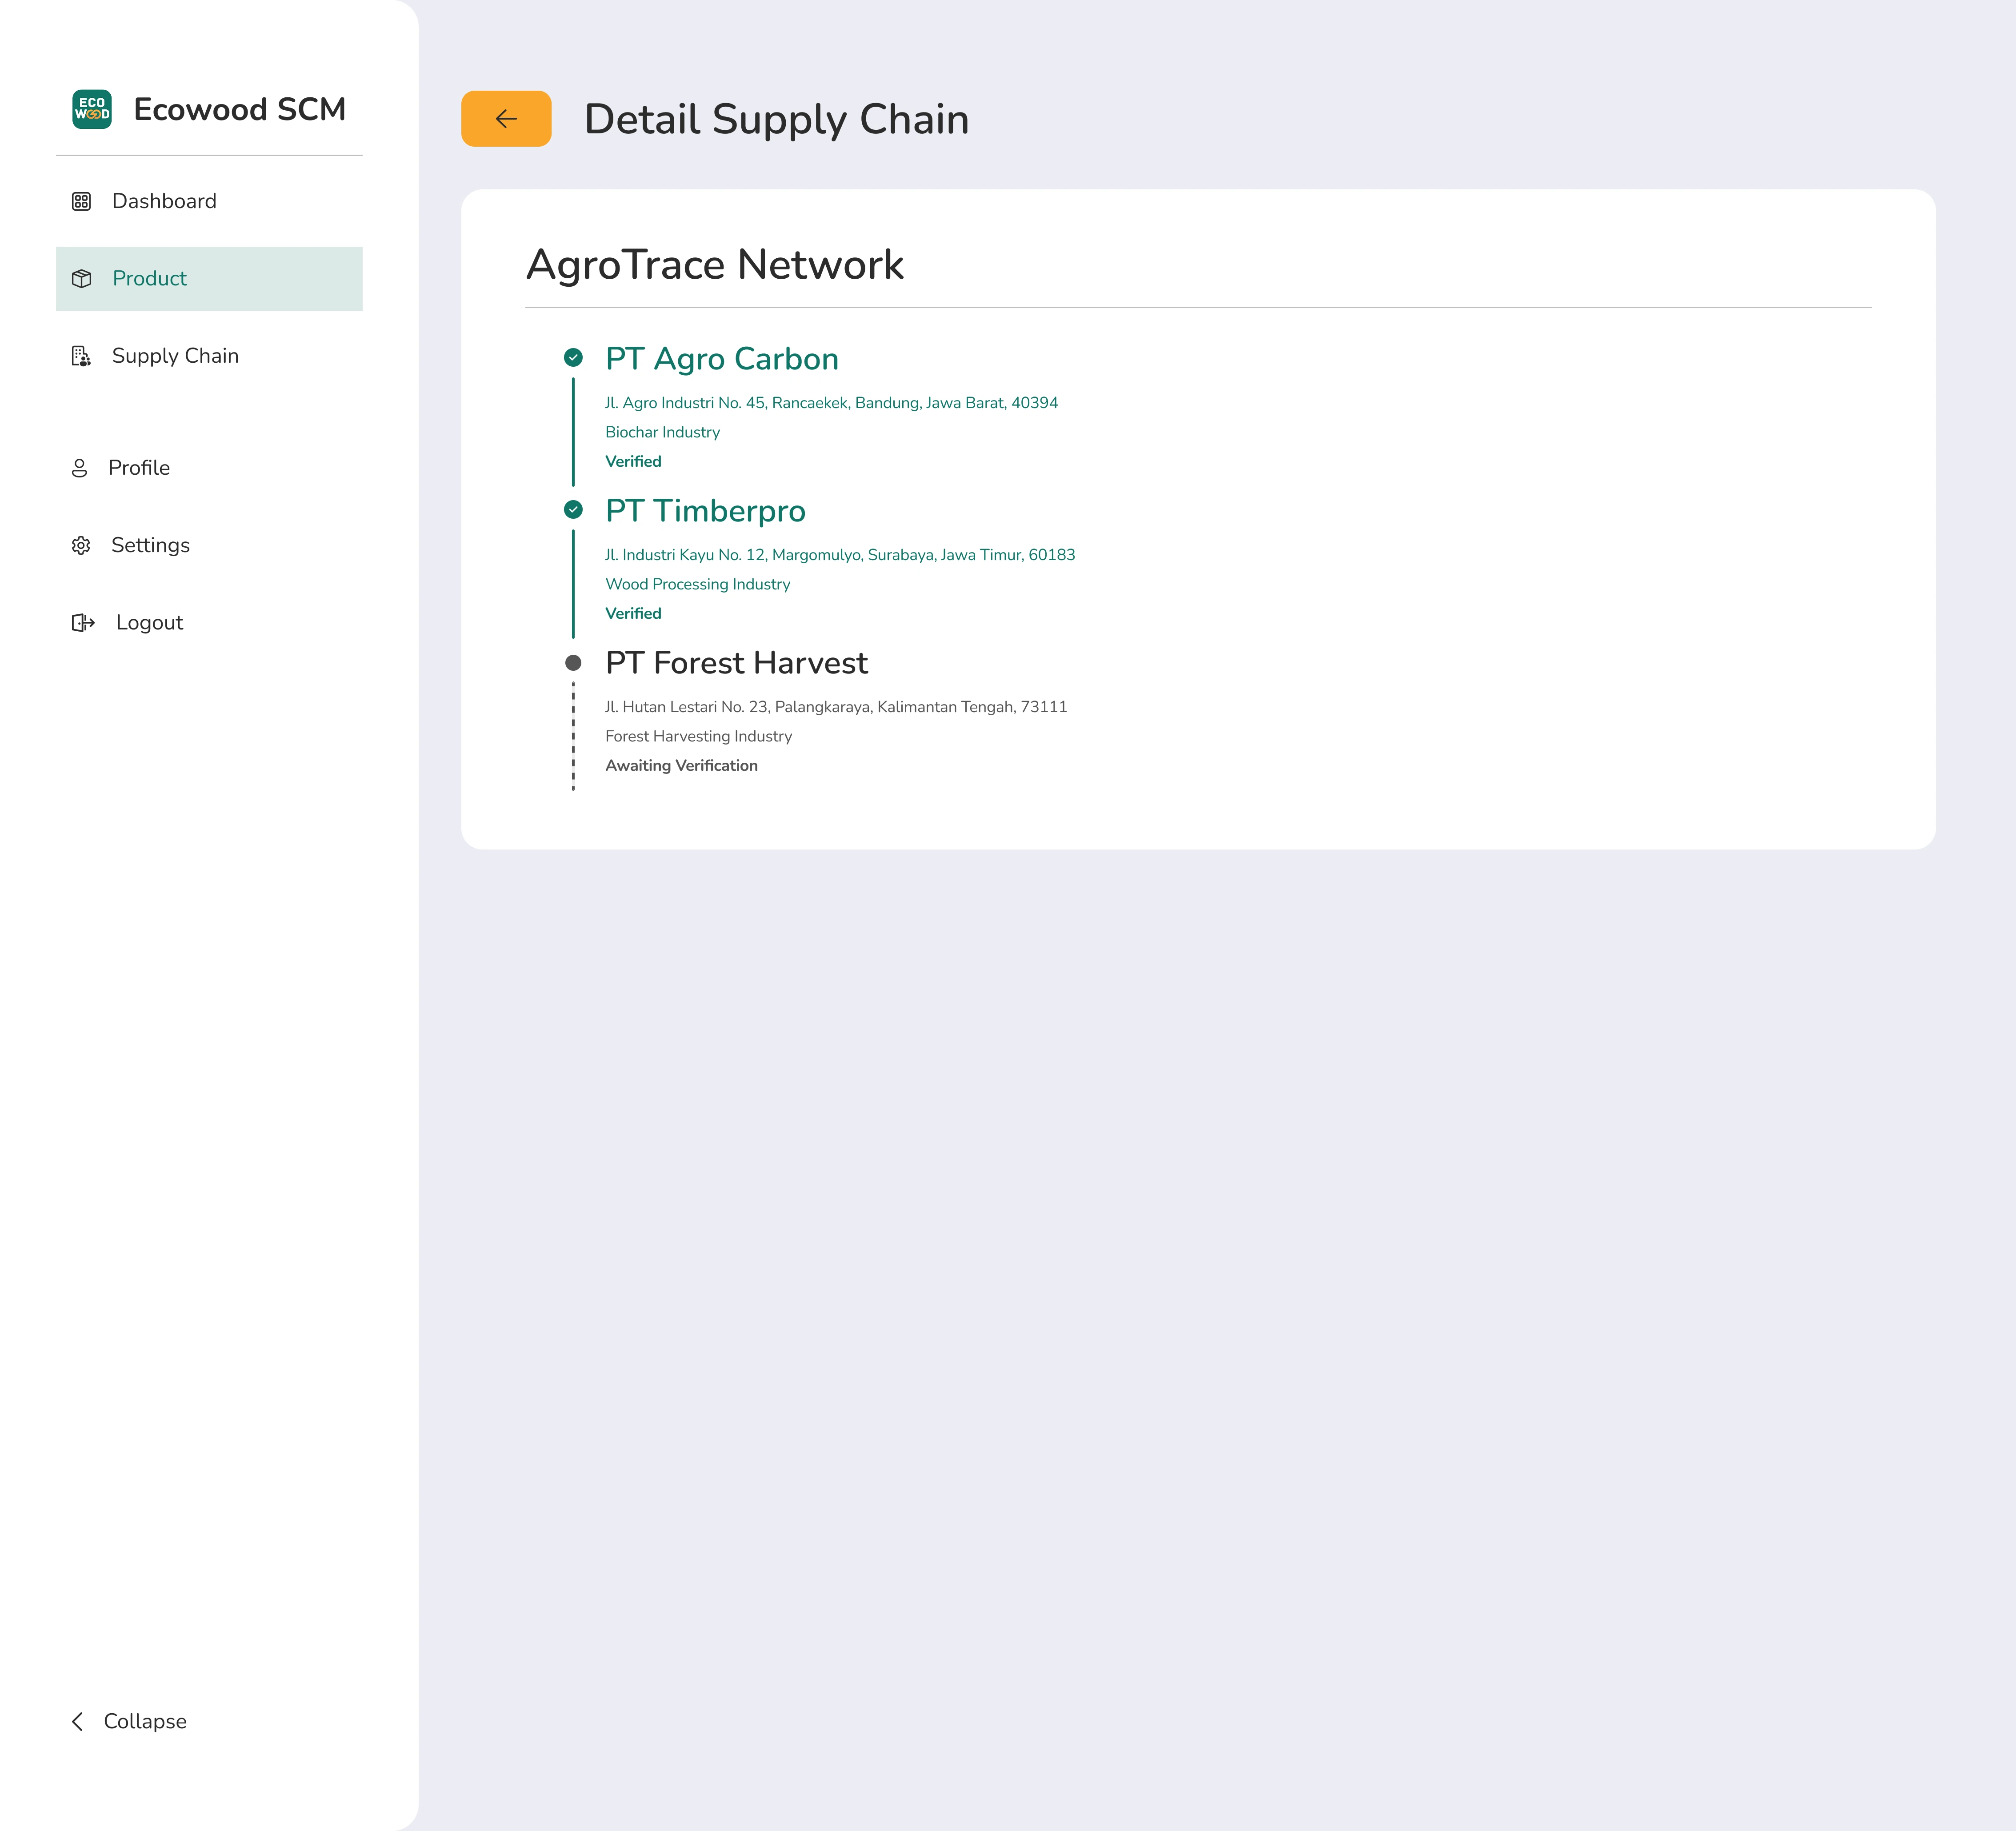Click the Palangkaraya, Kalimantan Tengah address
The height and width of the screenshot is (1831, 2016).
pos(836,707)
